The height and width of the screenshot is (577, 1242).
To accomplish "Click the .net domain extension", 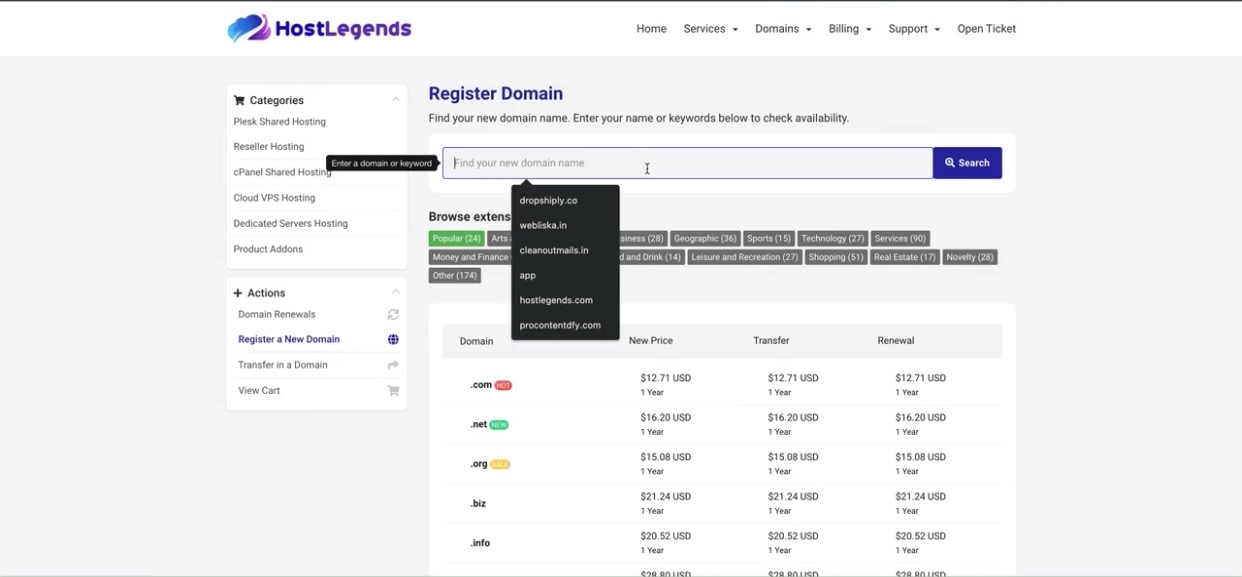I will [x=479, y=425].
